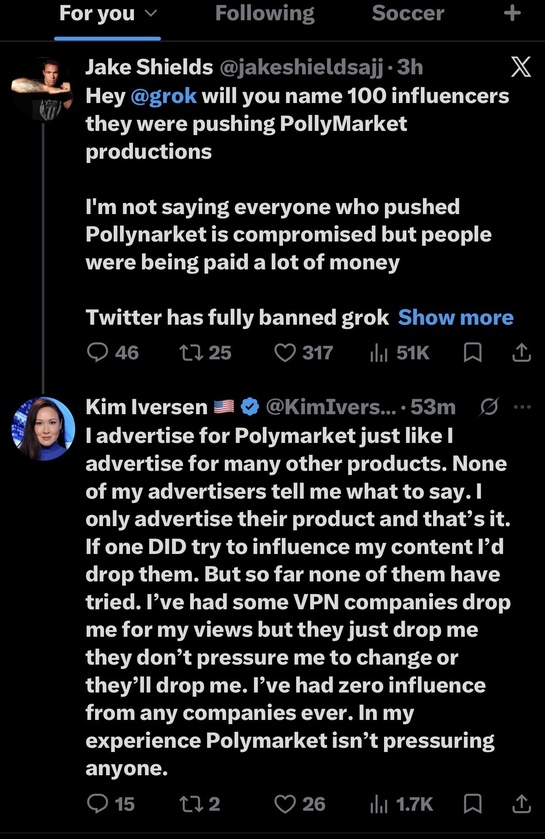Repost Kim Iversen's tweet
Image resolution: width=545 pixels, height=839 pixels.
coord(199,804)
